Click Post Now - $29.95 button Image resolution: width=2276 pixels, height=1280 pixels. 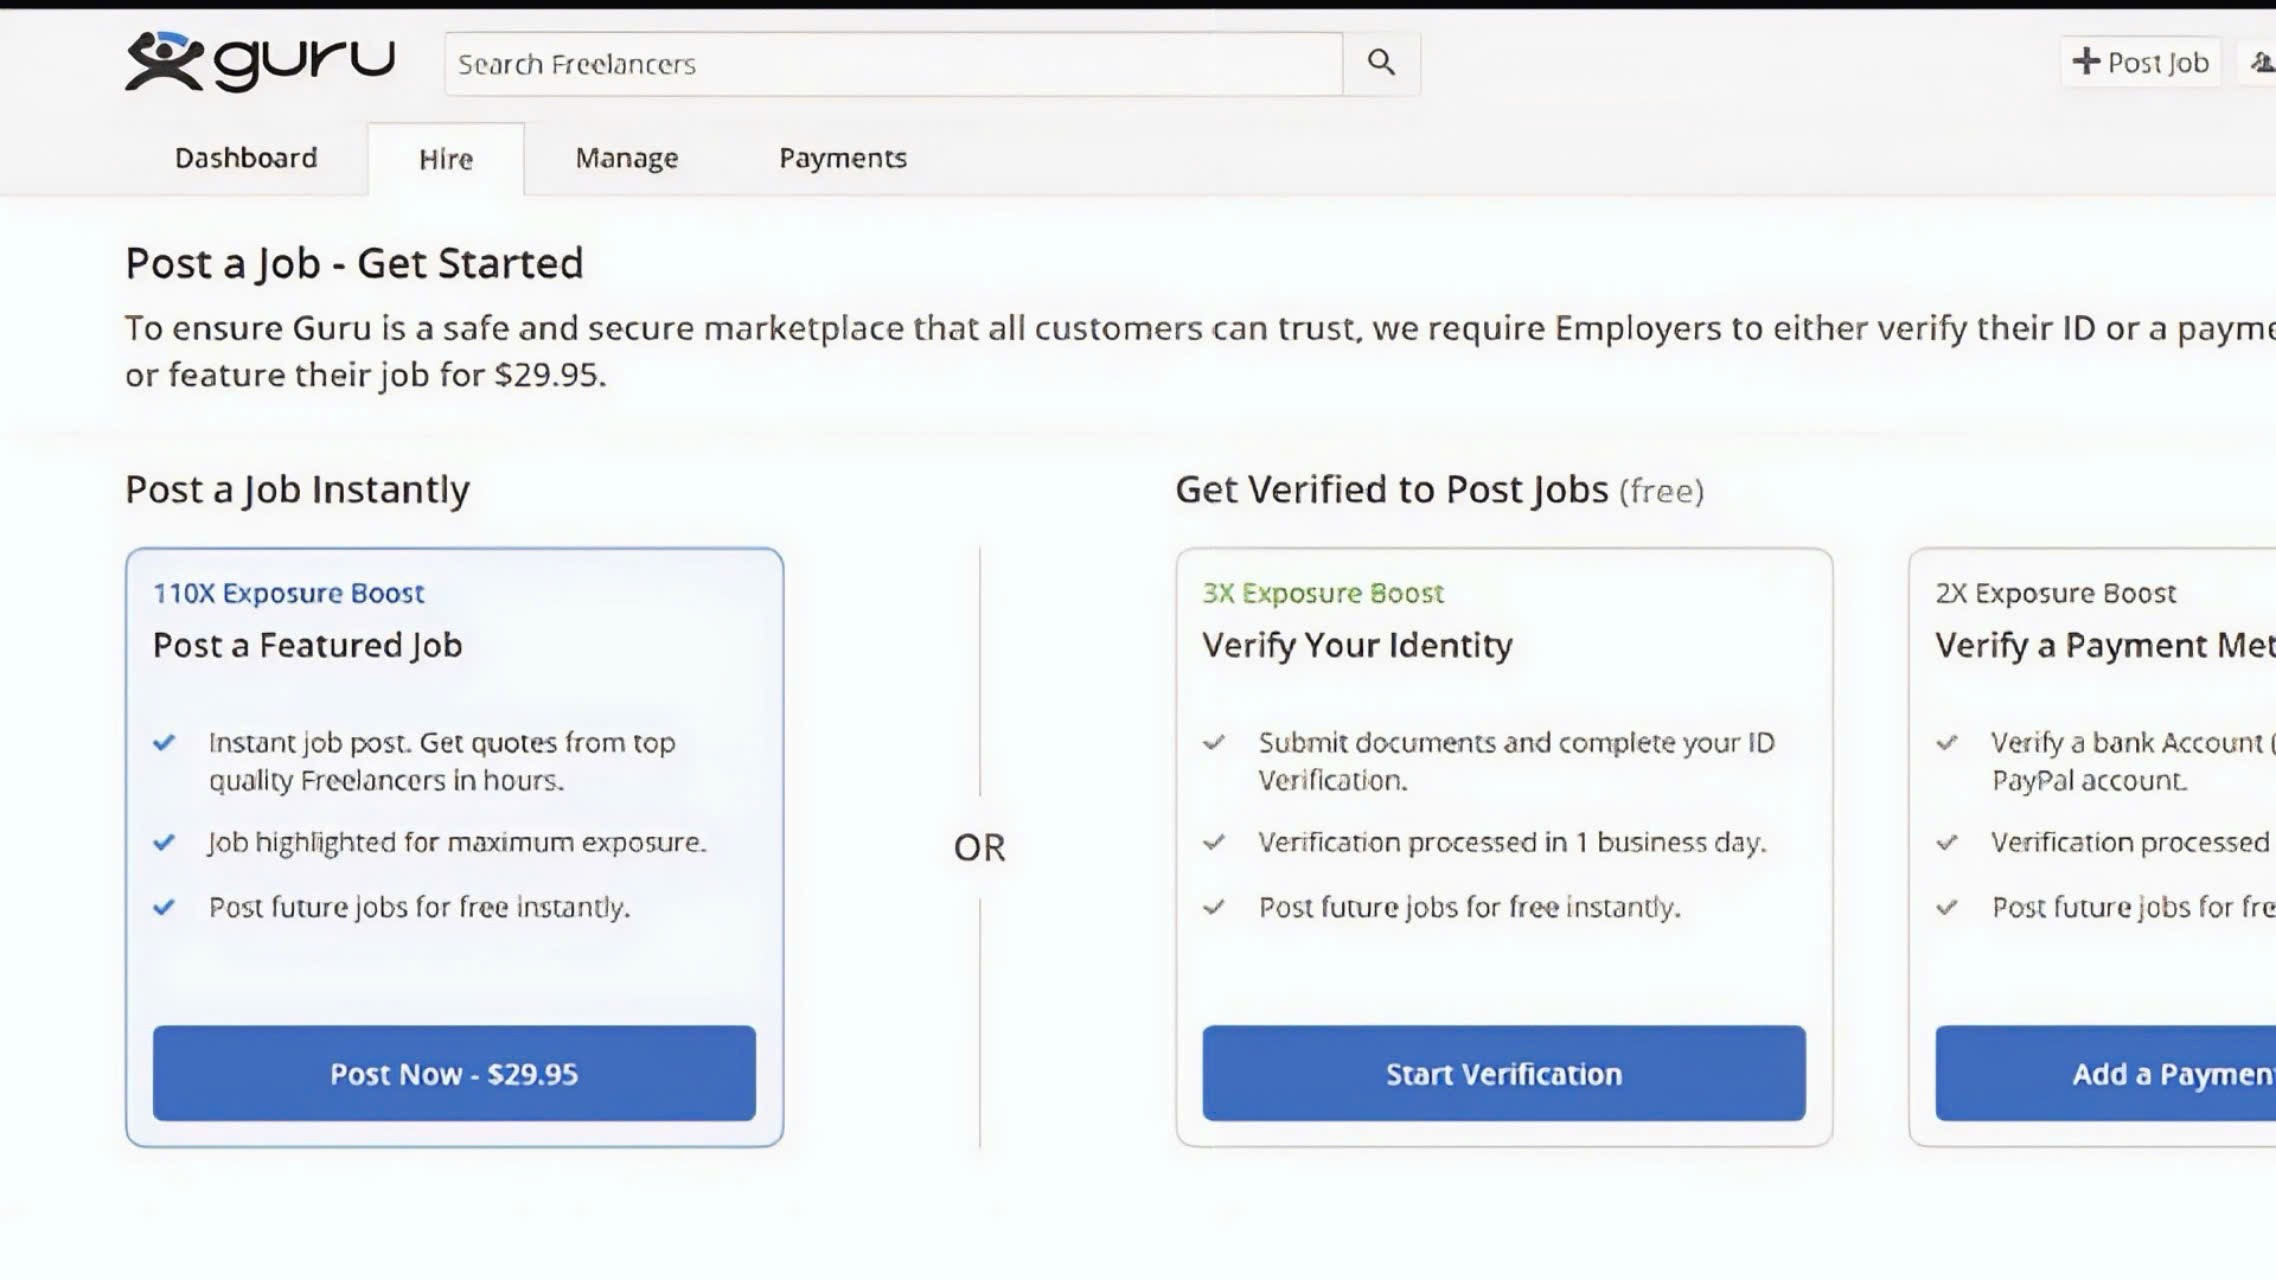pyautogui.click(x=454, y=1073)
